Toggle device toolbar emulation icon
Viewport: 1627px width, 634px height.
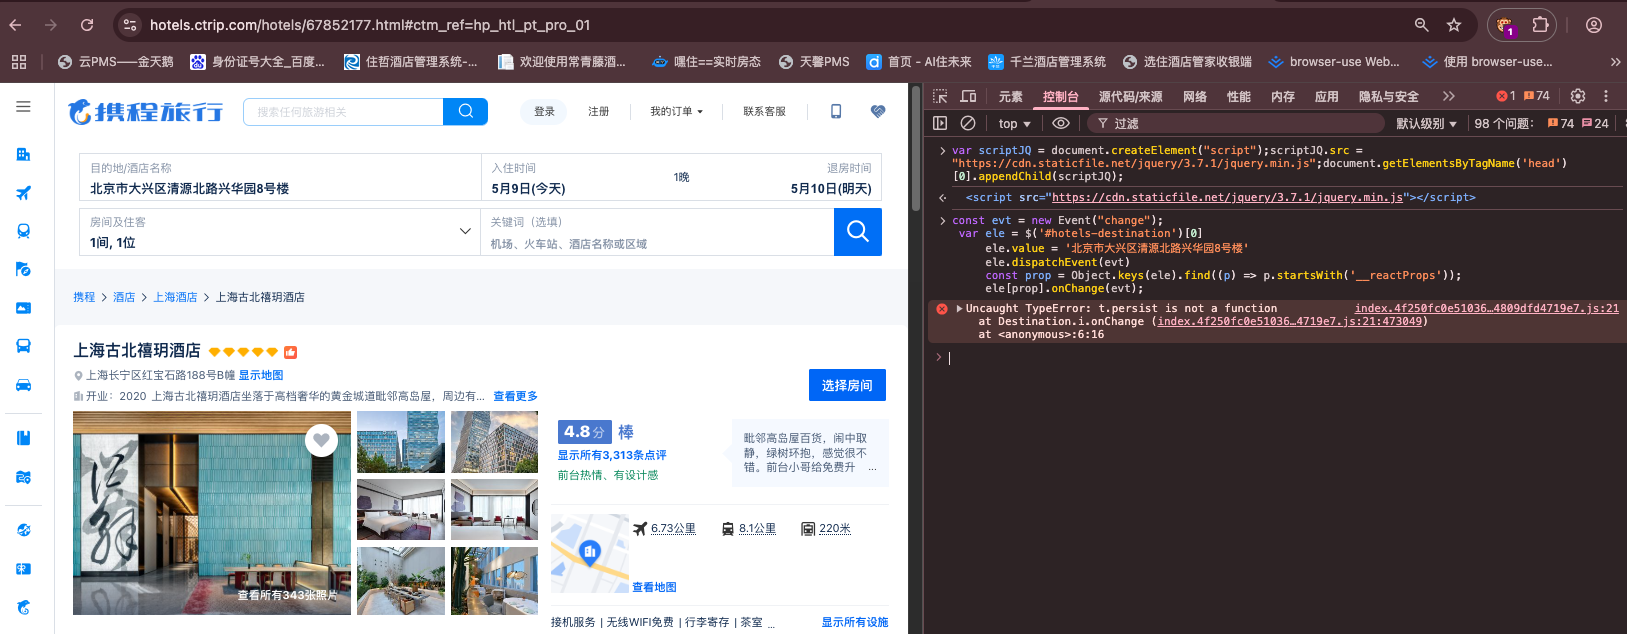pos(968,96)
